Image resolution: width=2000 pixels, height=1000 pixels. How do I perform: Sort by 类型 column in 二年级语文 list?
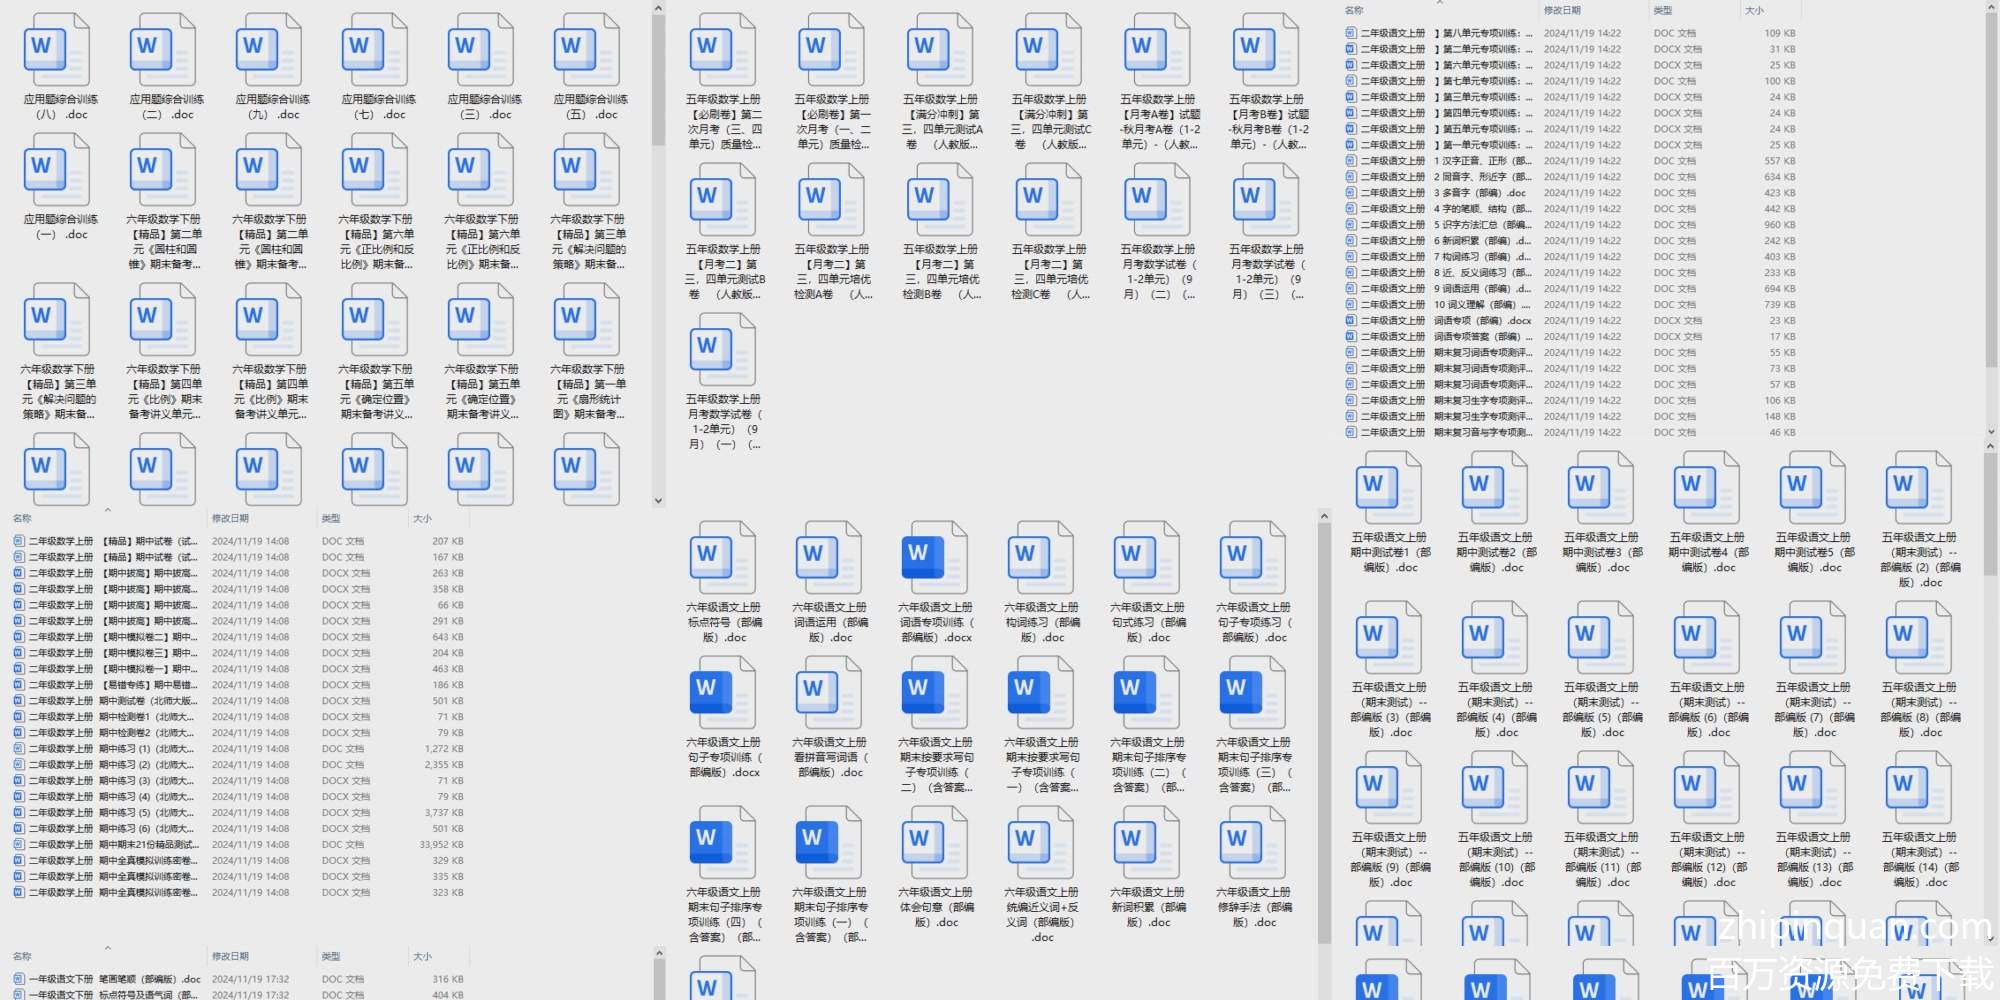pos(1662,10)
